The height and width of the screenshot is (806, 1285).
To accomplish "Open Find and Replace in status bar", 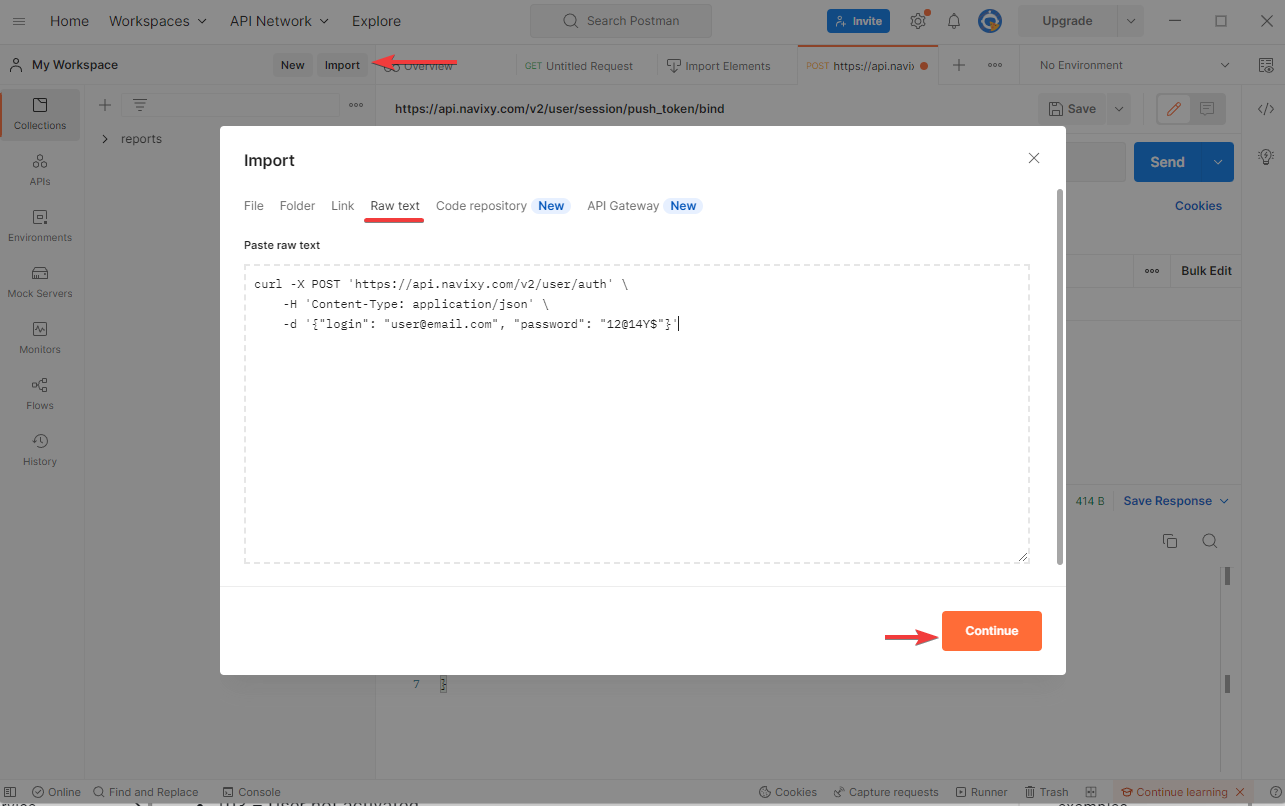I will [x=146, y=792].
